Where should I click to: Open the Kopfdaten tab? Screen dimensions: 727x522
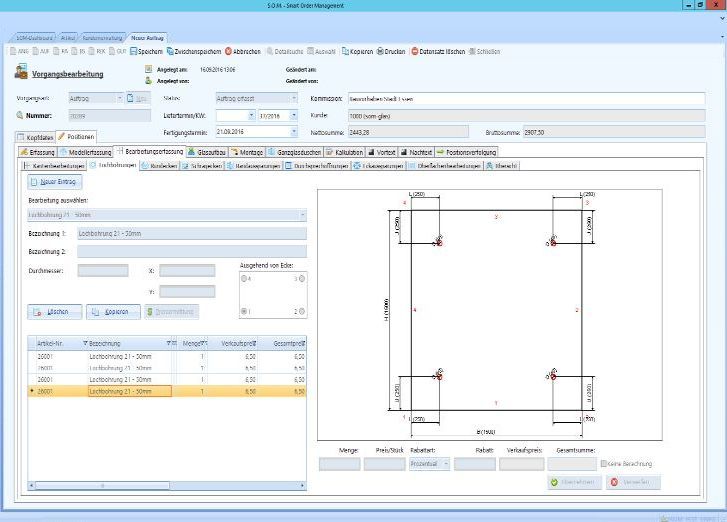[36, 136]
